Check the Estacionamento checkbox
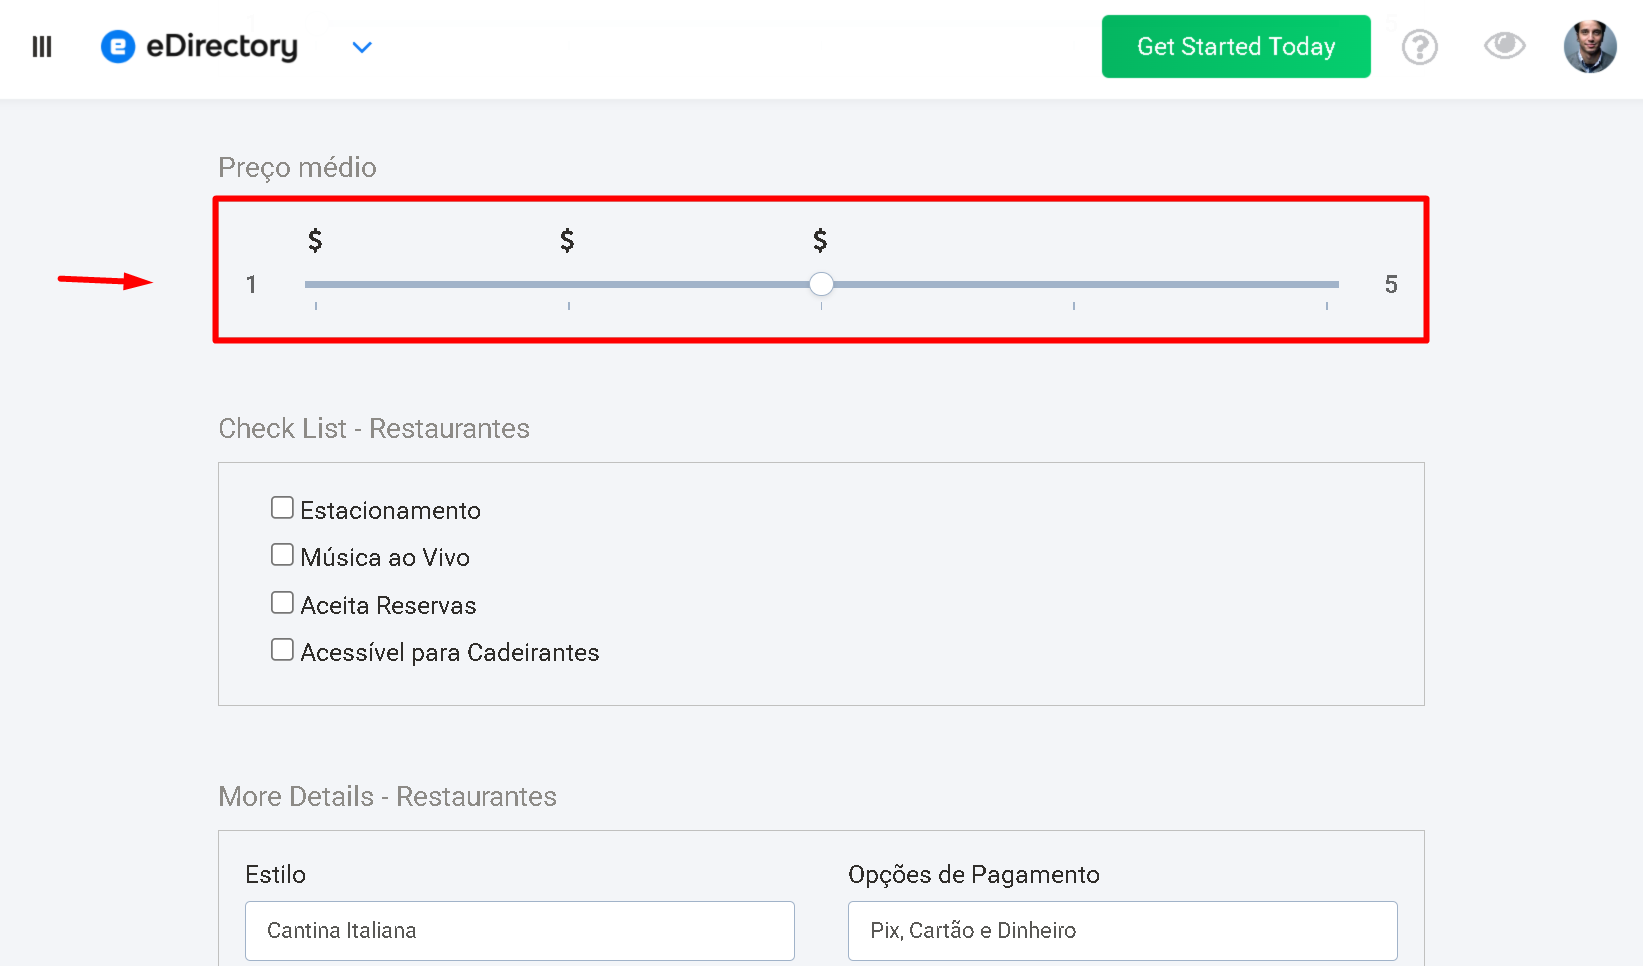The width and height of the screenshot is (1643, 966). pyautogui.click(x=282, y=508)
